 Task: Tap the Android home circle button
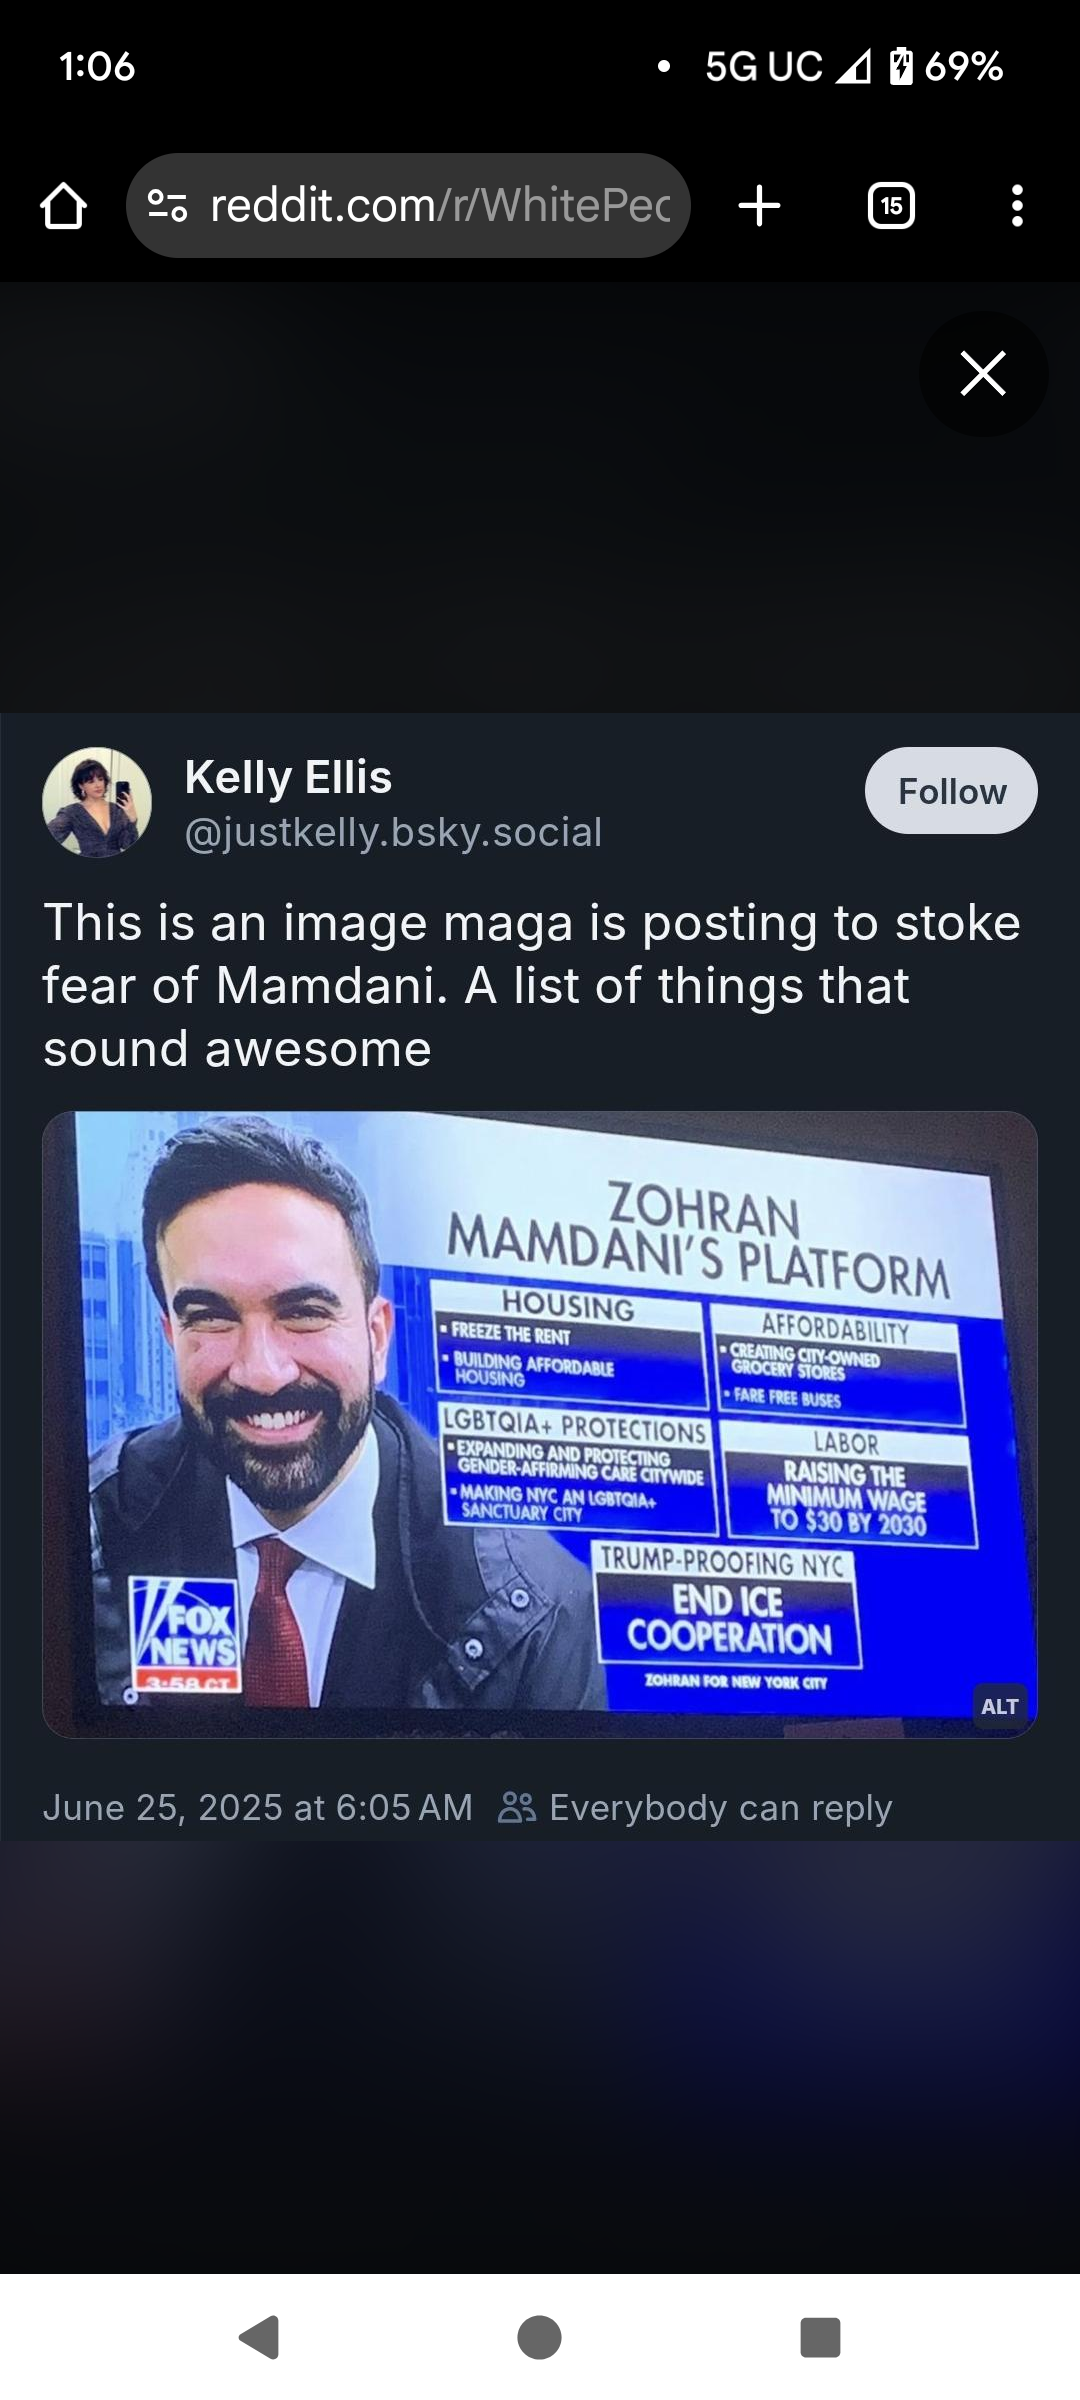(539, 2337)
